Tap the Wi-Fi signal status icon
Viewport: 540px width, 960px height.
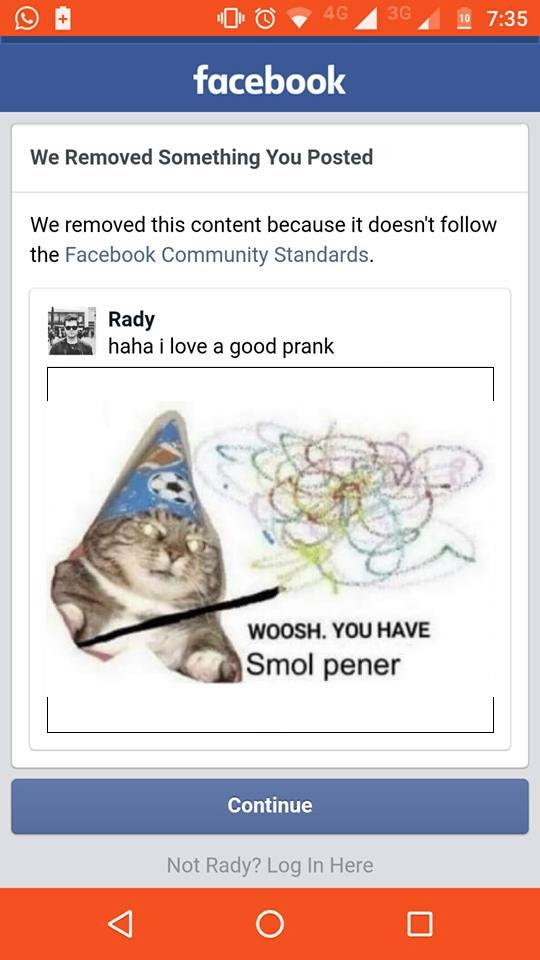(x=299, y=20)
